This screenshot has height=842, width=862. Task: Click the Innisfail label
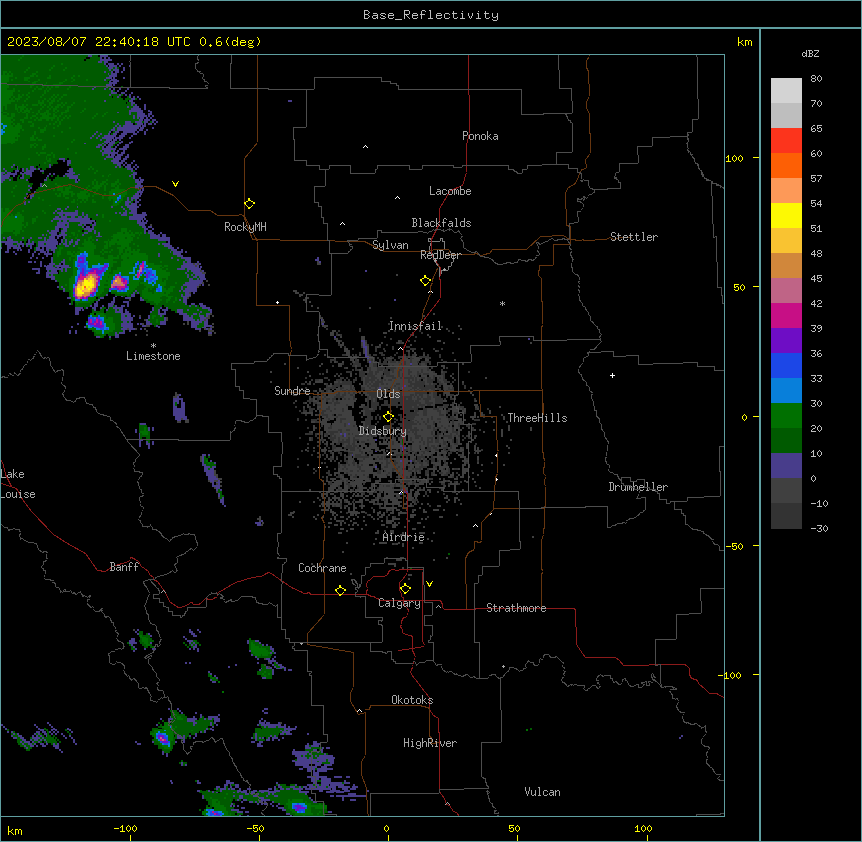click(415, 326)
